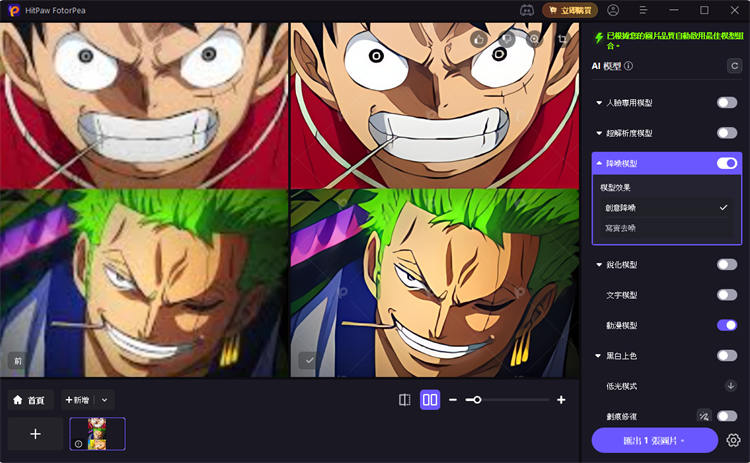Screen dimensions: 750x463
Task: Open the hamburger menu in title bar
Action: click(643, 10)
